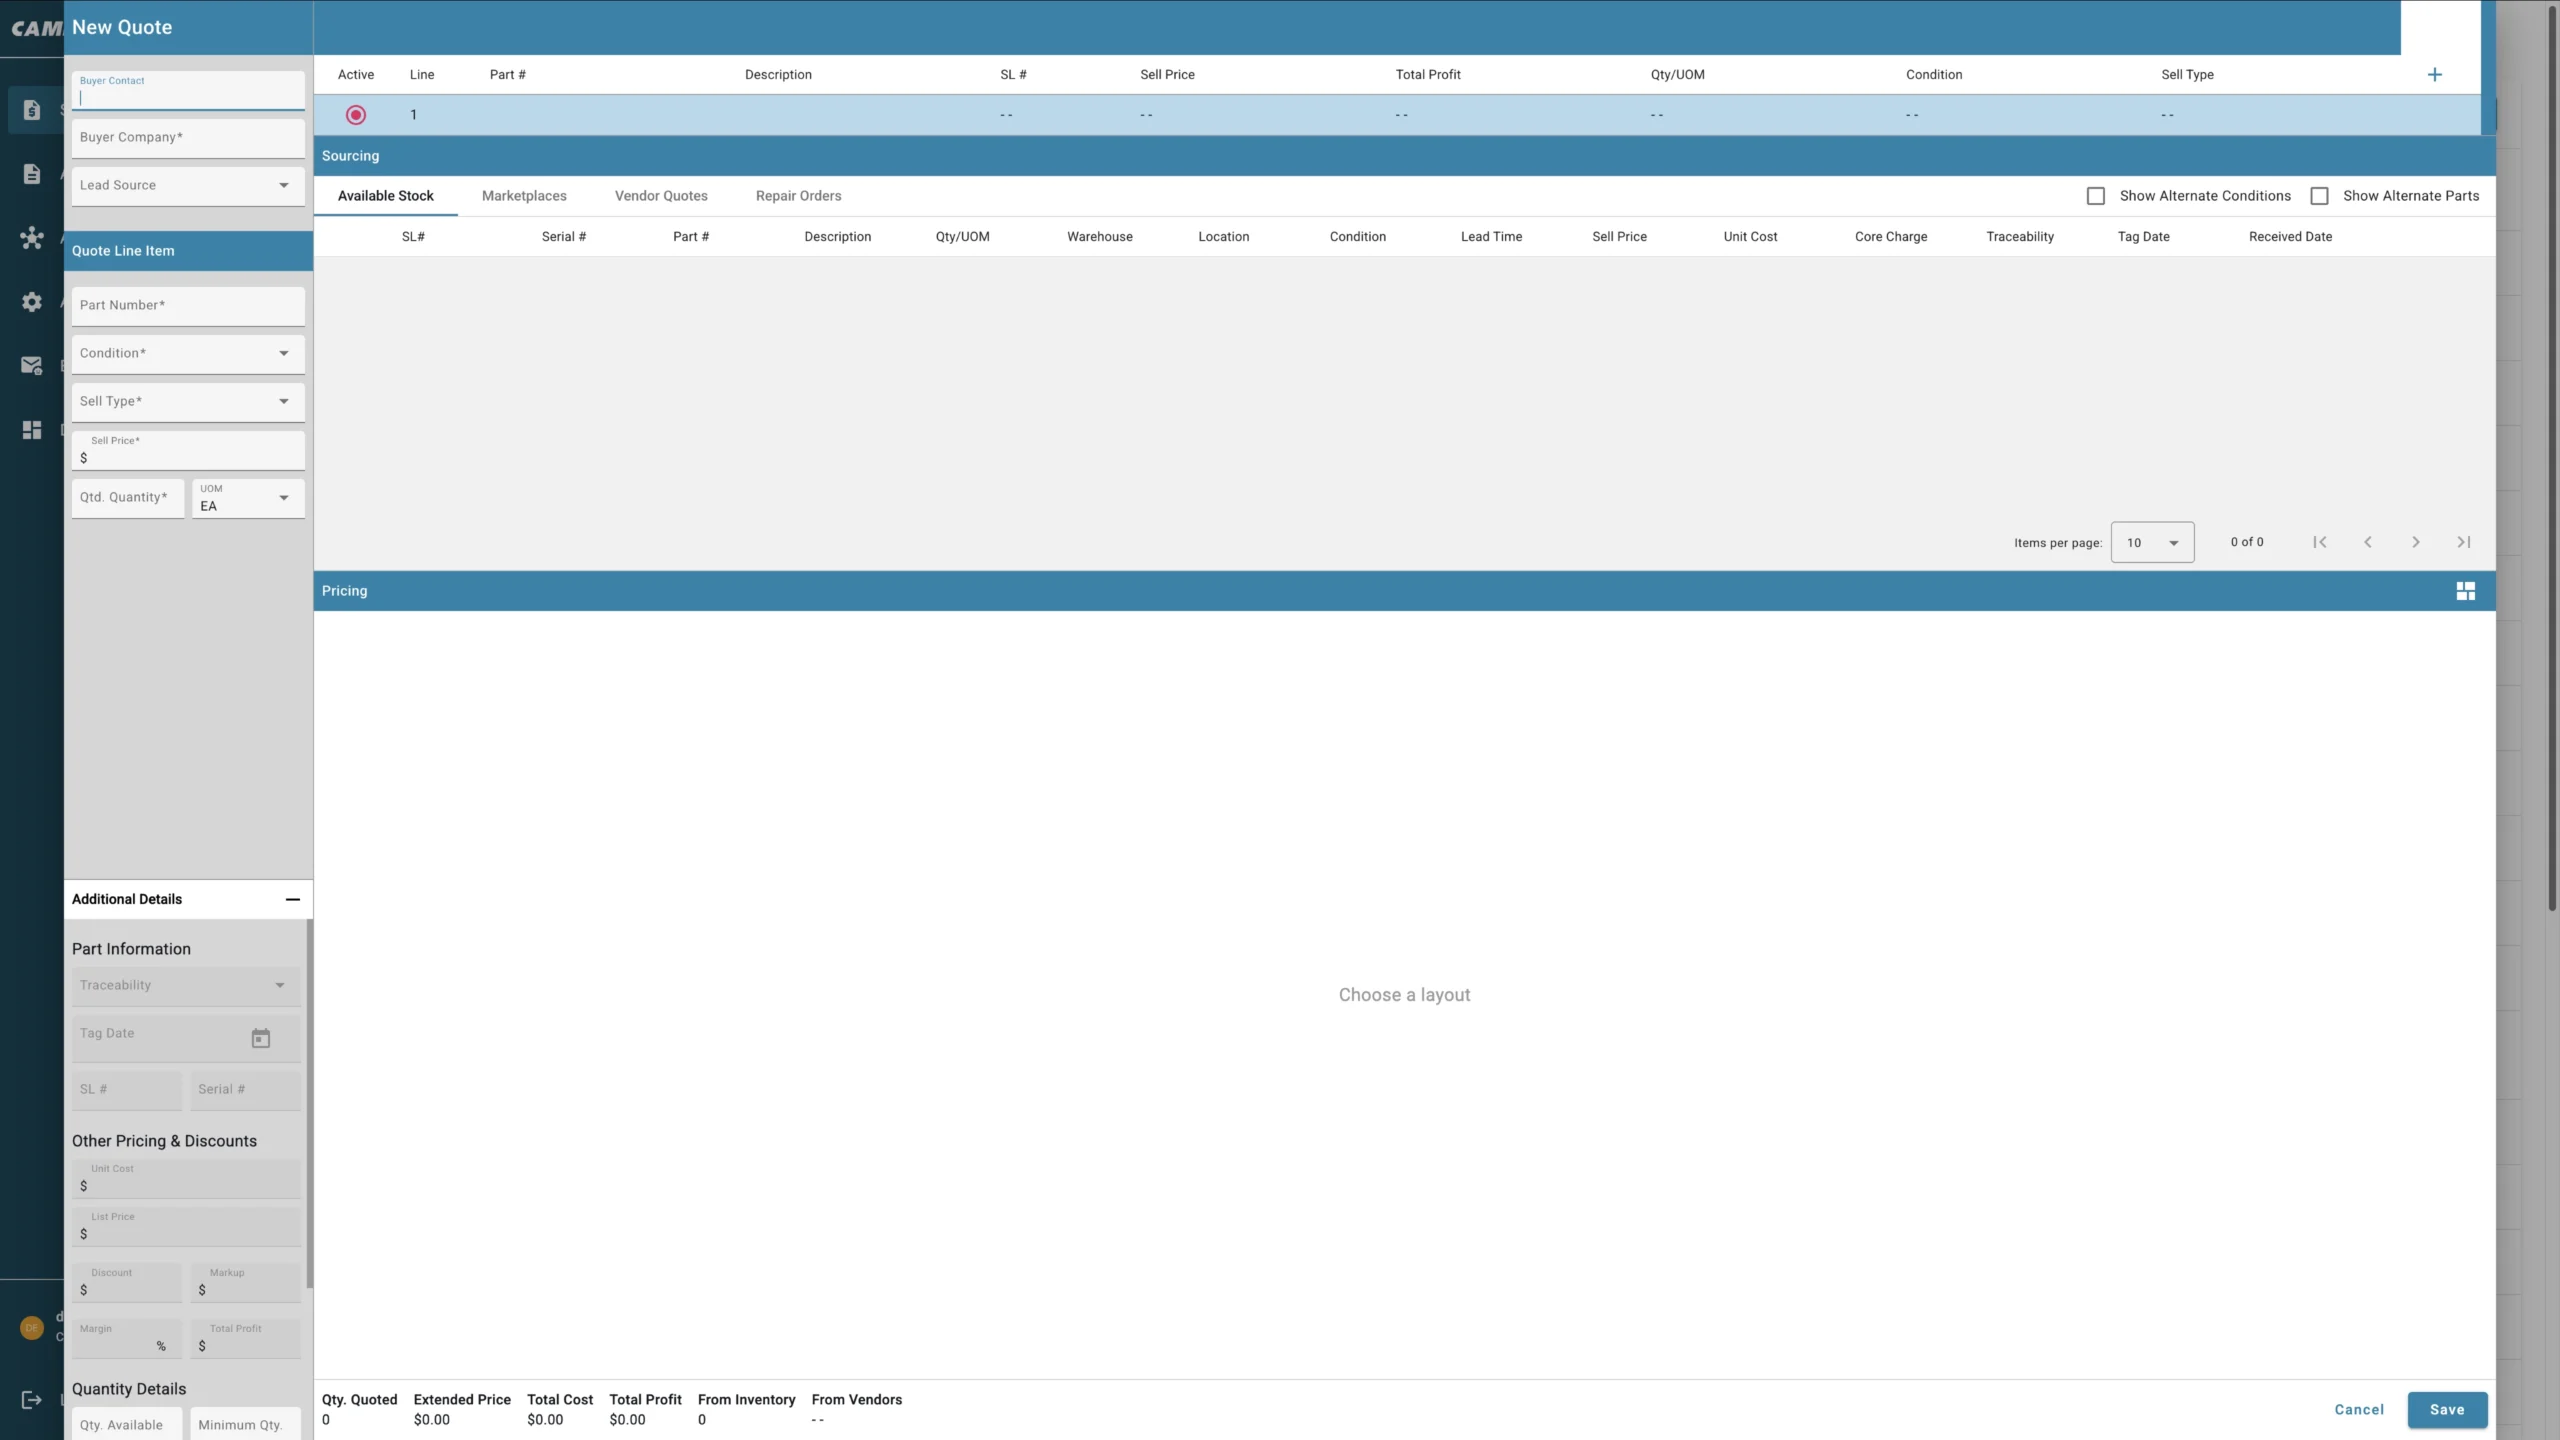Go to previous page of stock results
This screenshot has height=1440, width=2560.
[x=2367, y=542]
